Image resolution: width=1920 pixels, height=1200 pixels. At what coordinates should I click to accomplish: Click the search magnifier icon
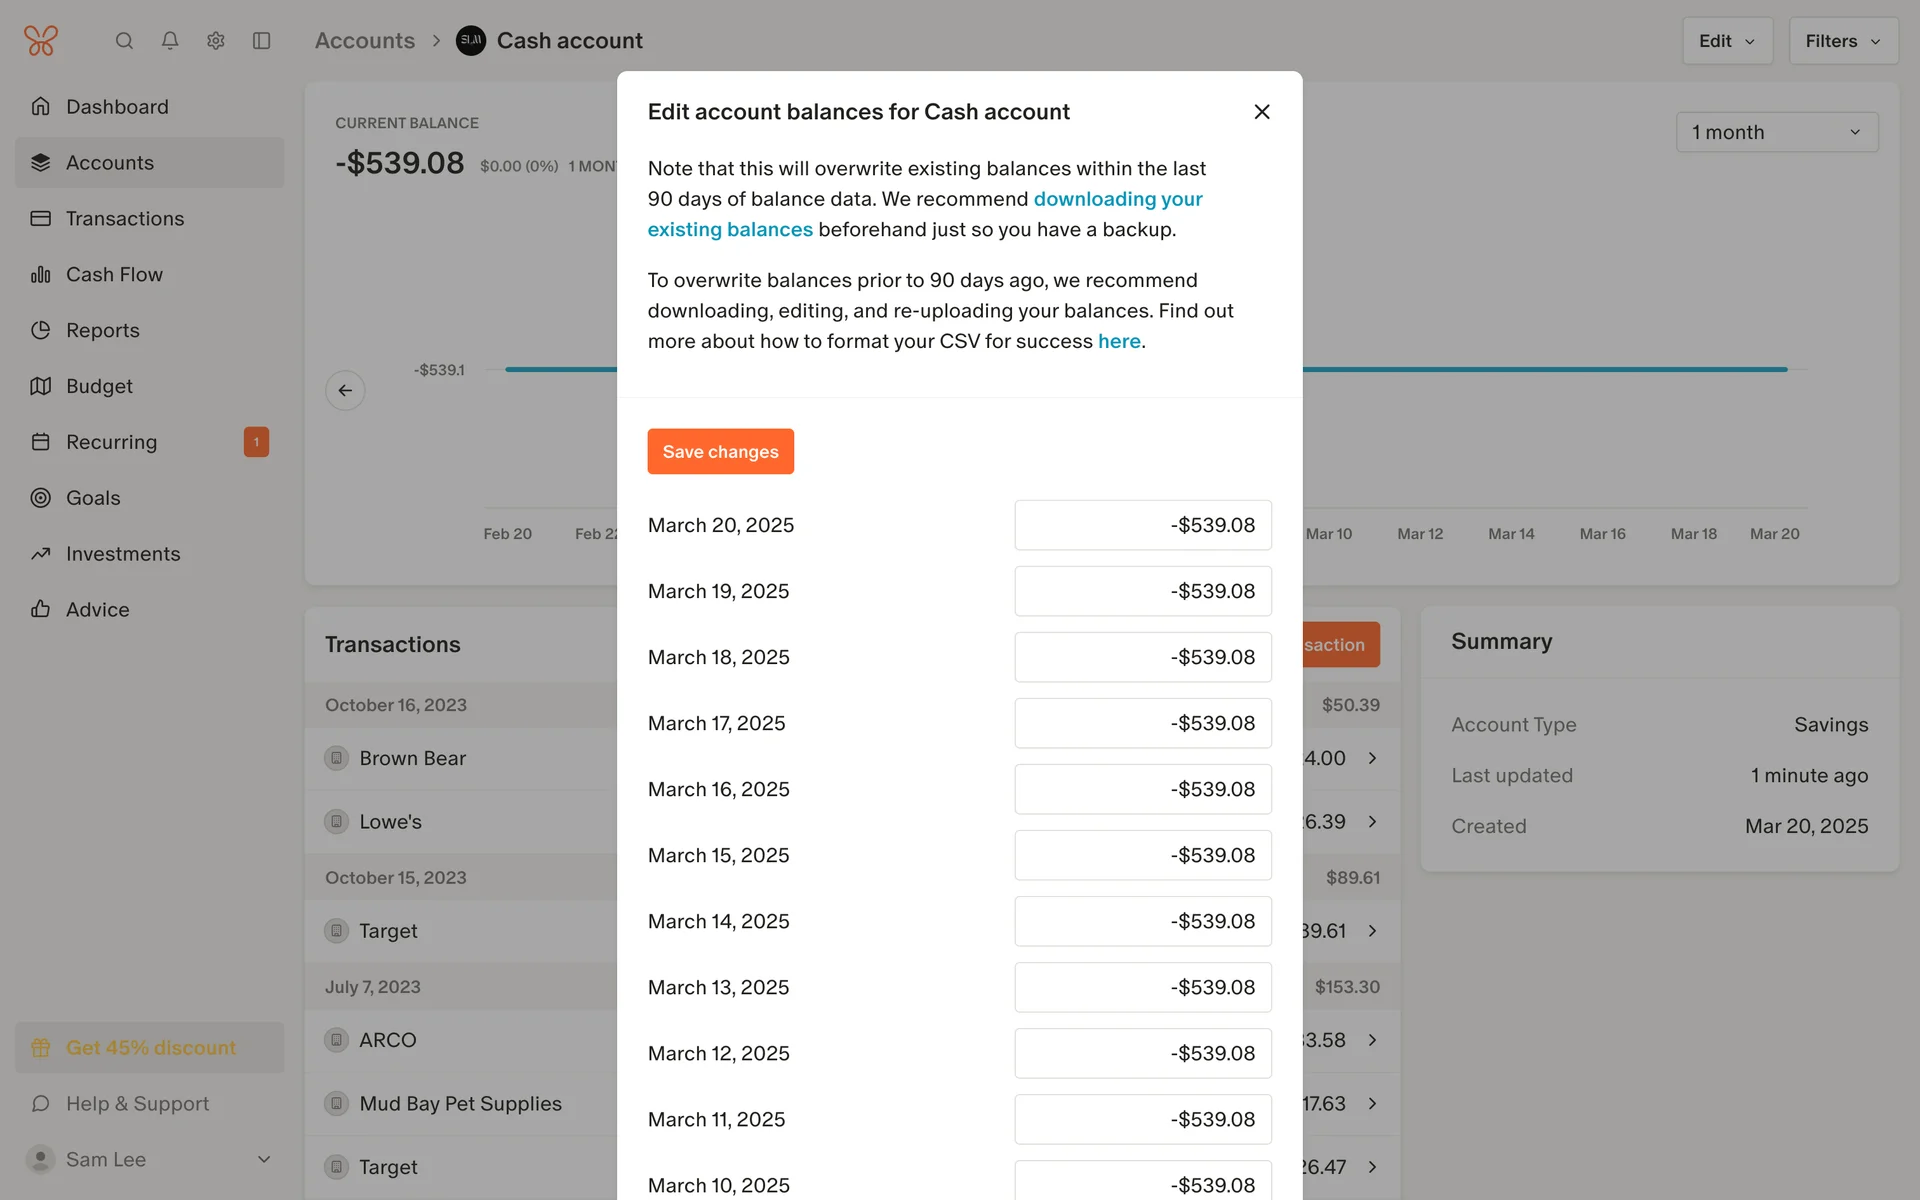pyautogui.click(x=124, y=41)
